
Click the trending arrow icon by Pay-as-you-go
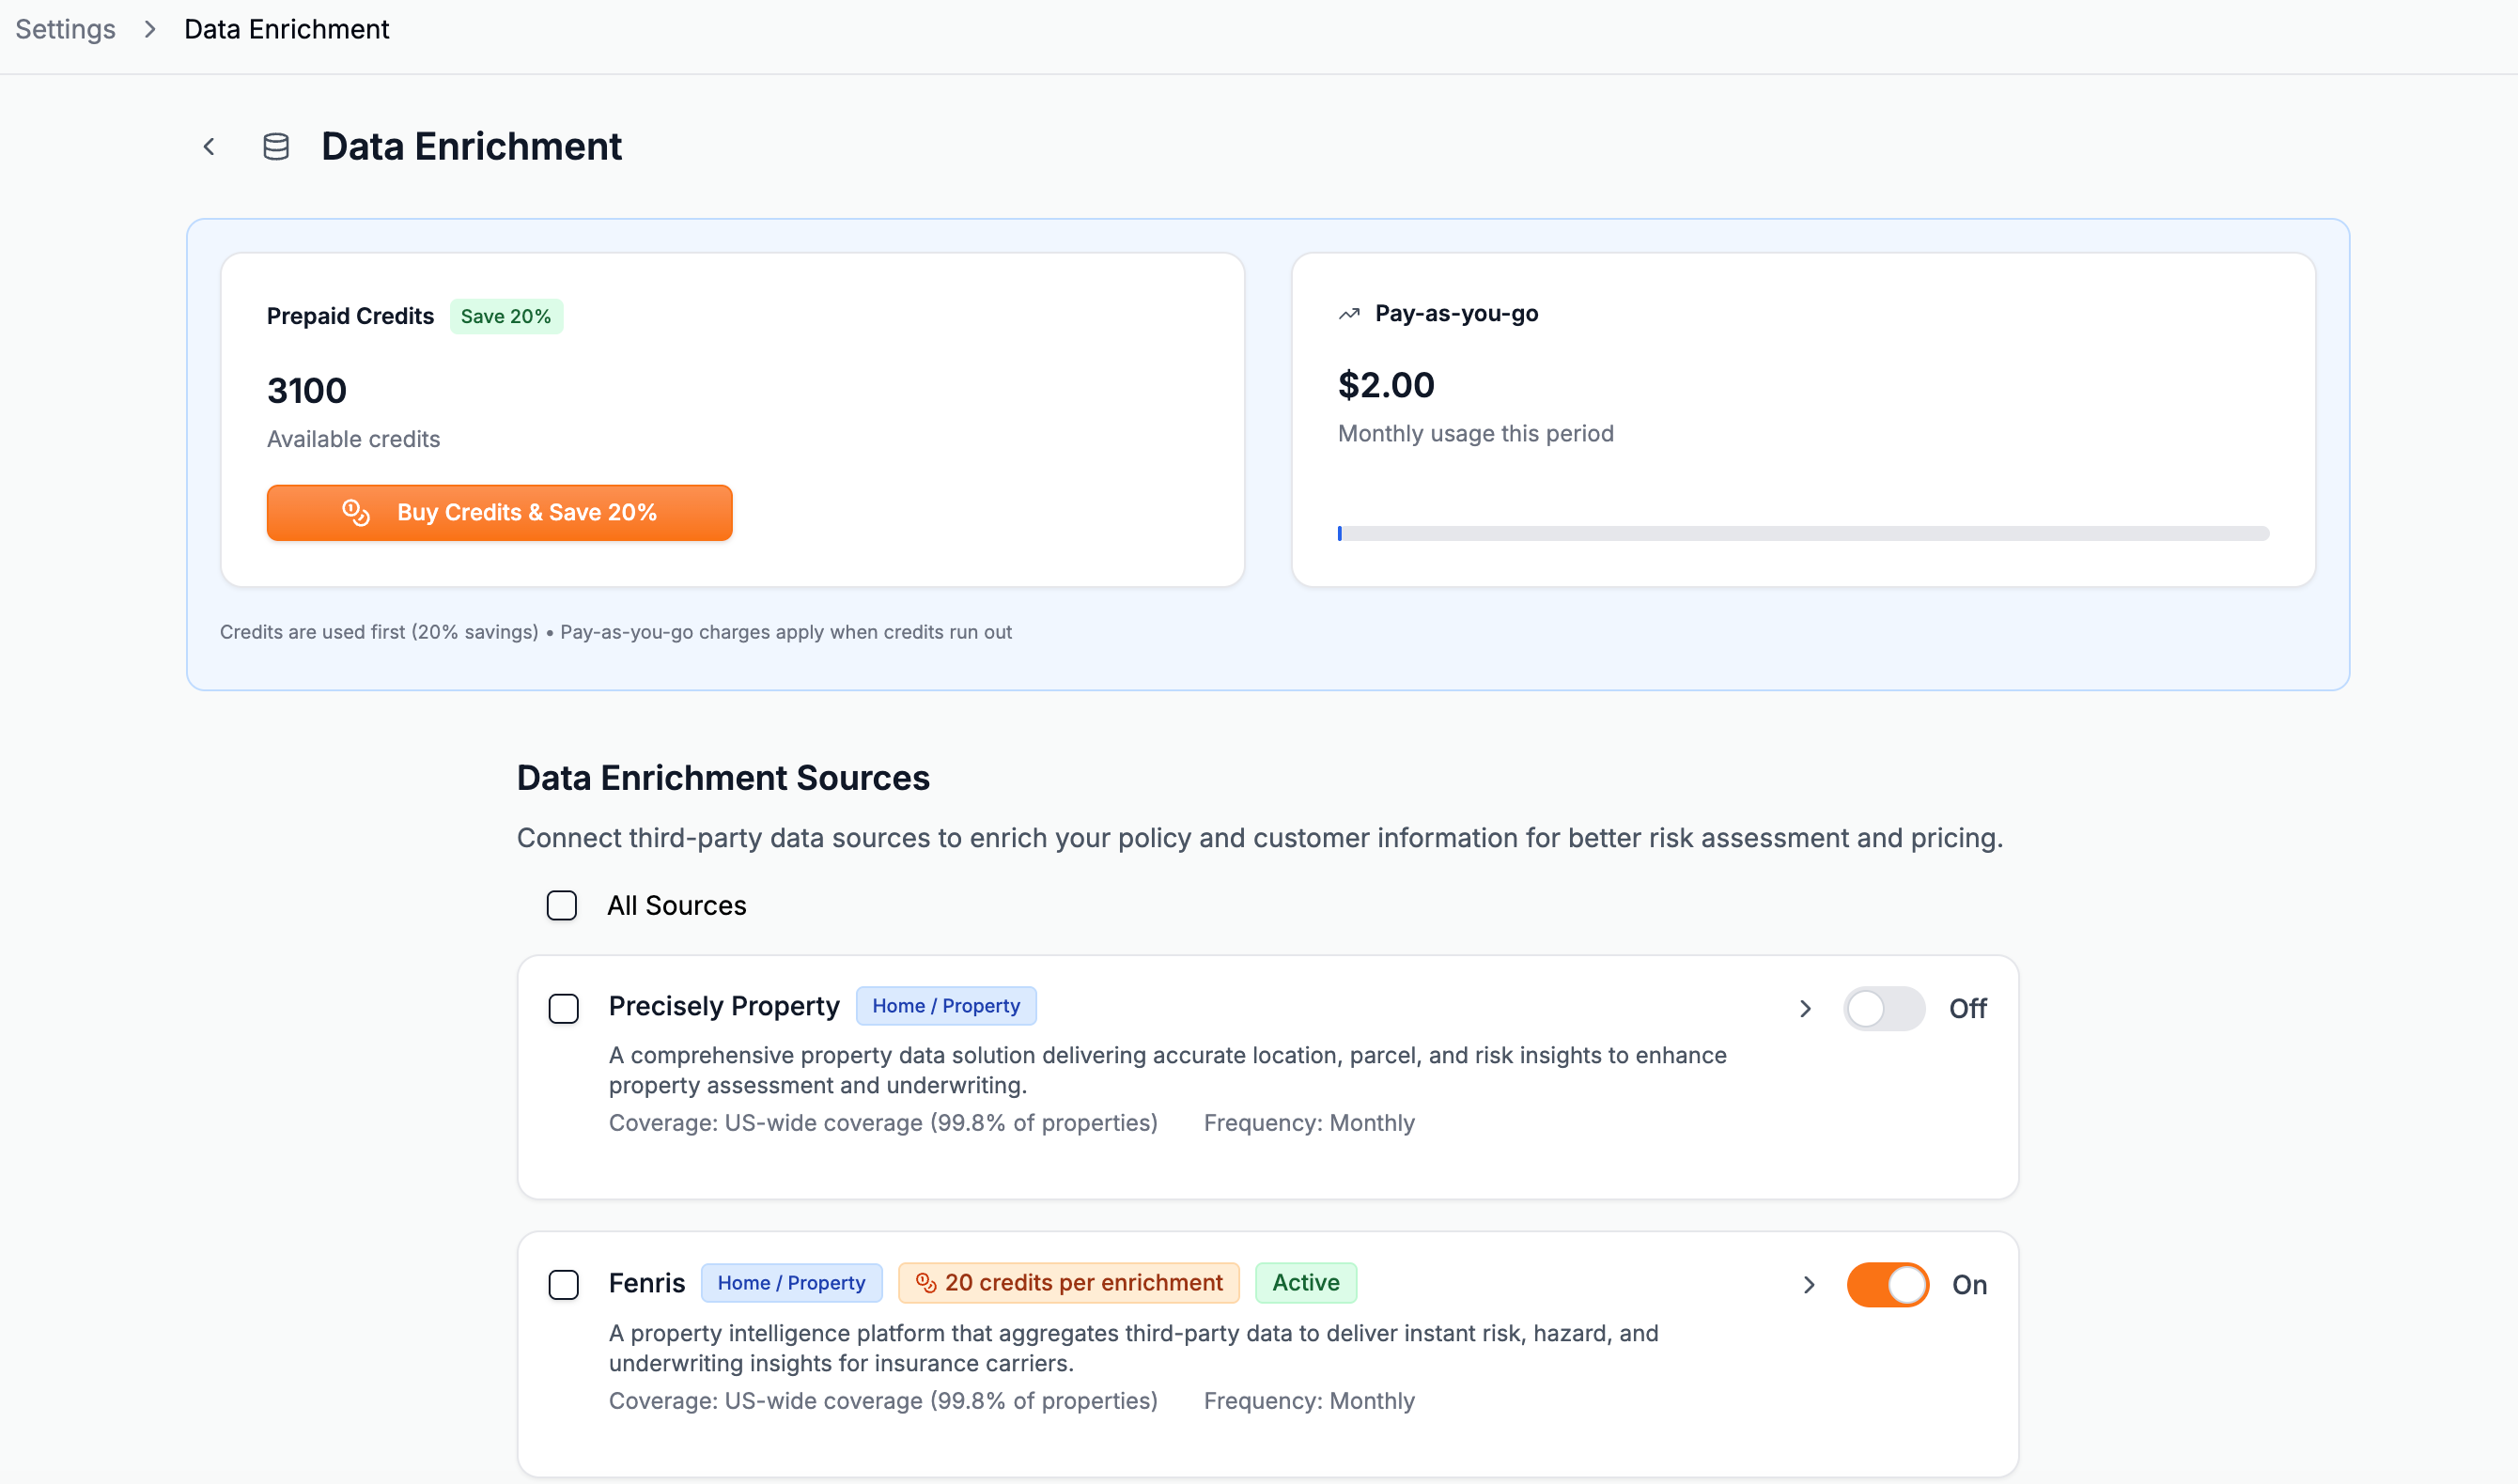1349,314
